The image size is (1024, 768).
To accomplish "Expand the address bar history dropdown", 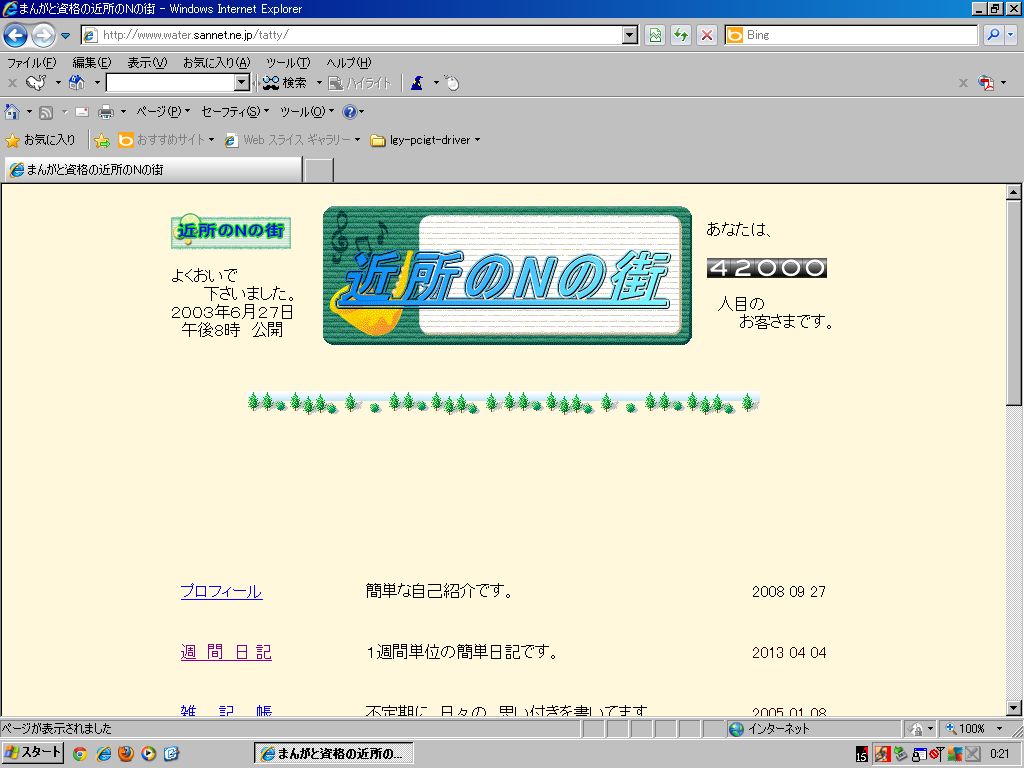I will 630,35.
